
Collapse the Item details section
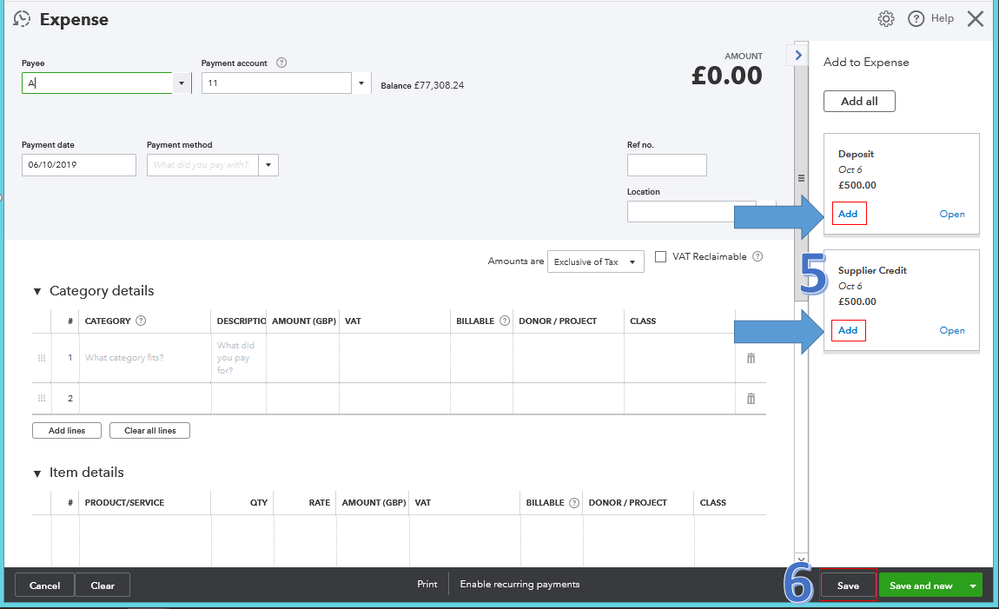tap(37, 473)
